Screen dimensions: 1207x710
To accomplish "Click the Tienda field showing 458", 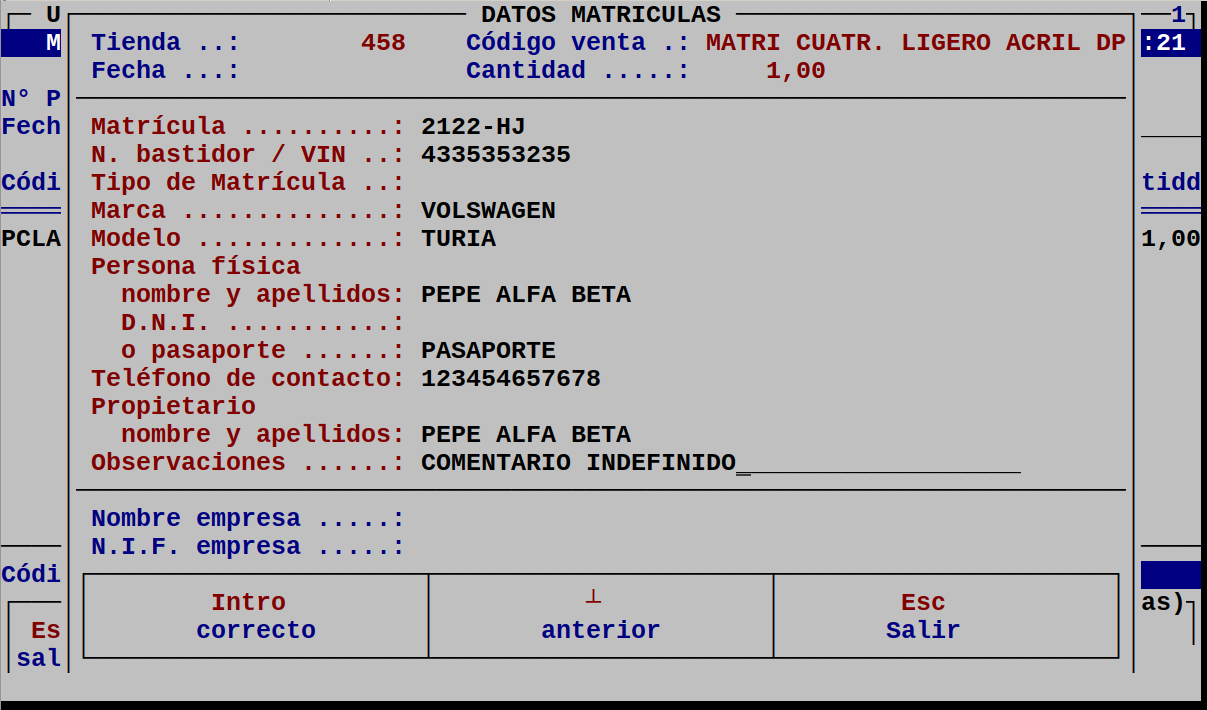I will (386, 42).
